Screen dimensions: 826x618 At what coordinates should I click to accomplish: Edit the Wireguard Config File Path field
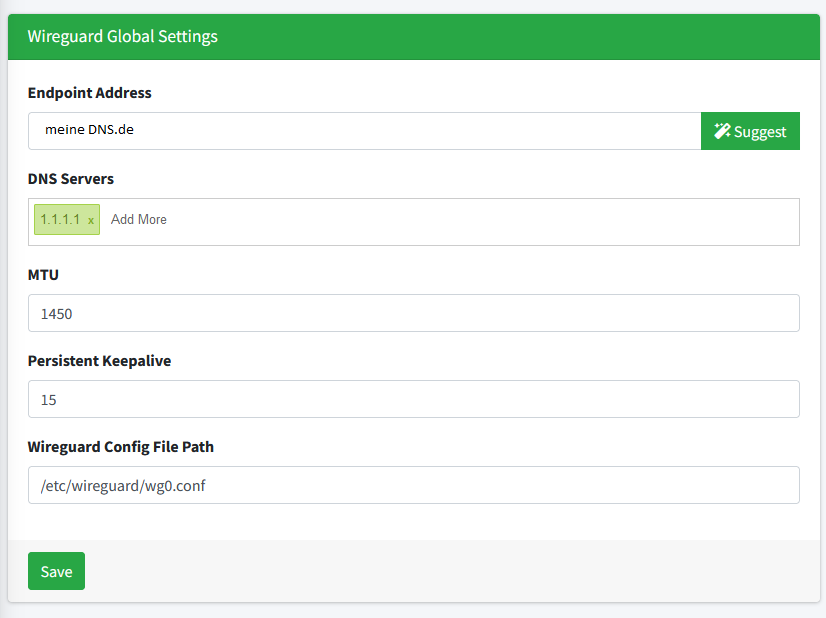[x=414, y=485]
